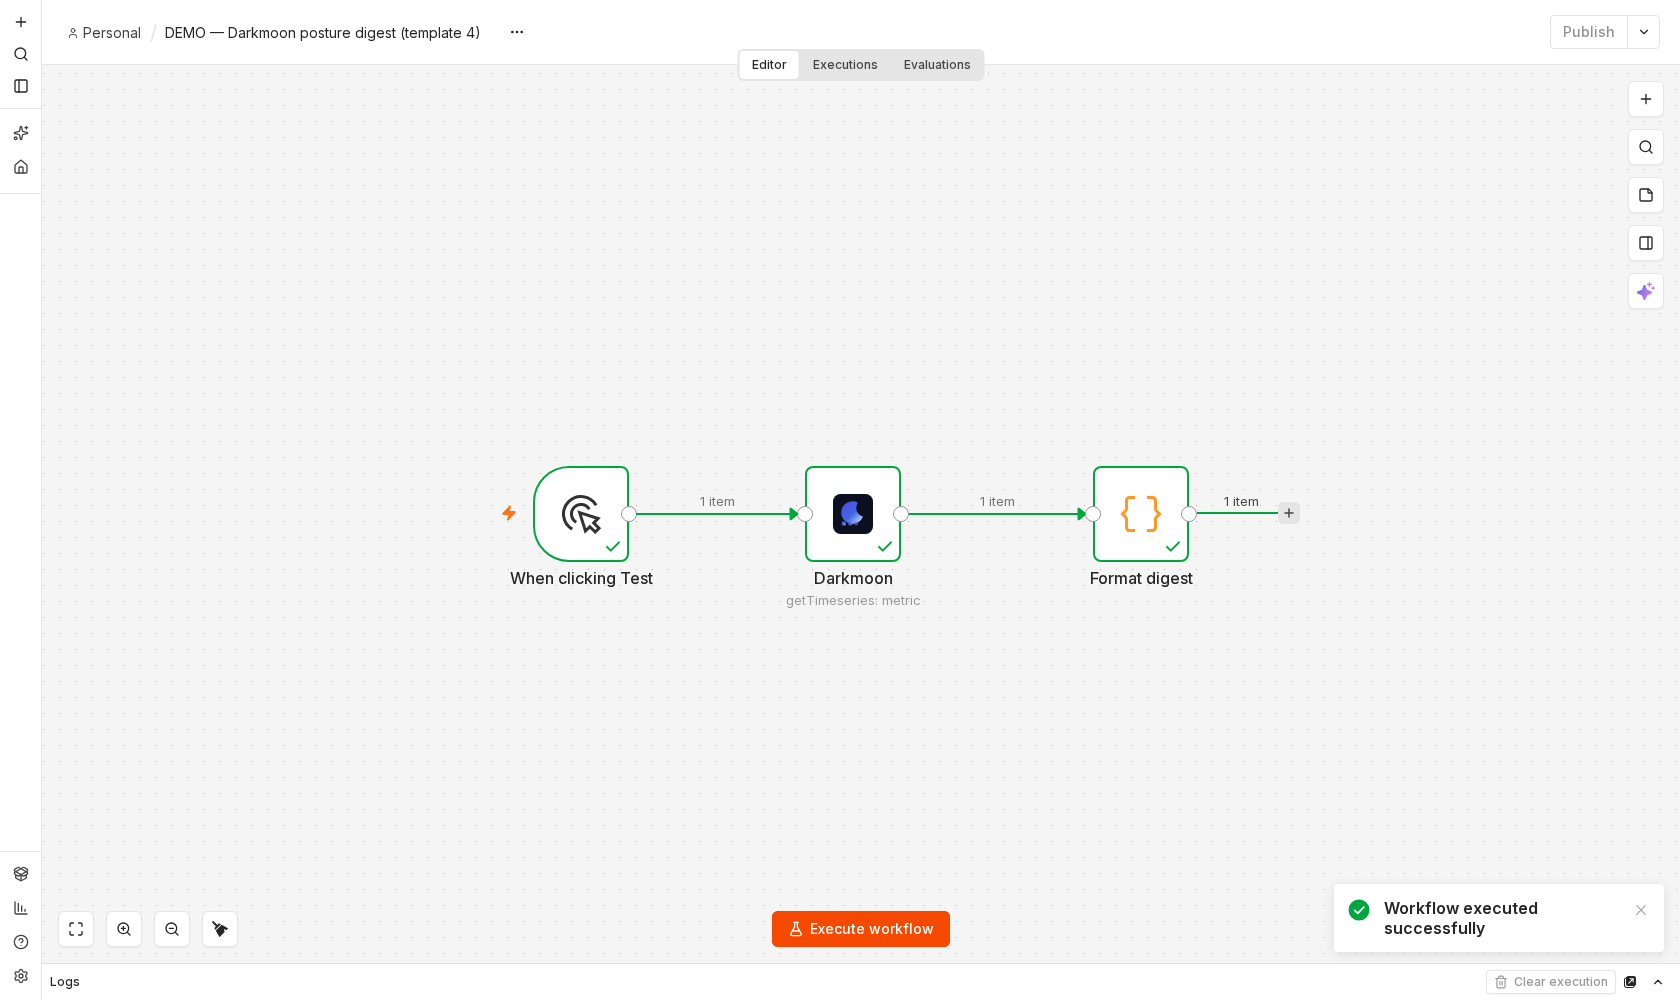
Task: Click the plus icon in the left sidebar
Action: (21, 22)
